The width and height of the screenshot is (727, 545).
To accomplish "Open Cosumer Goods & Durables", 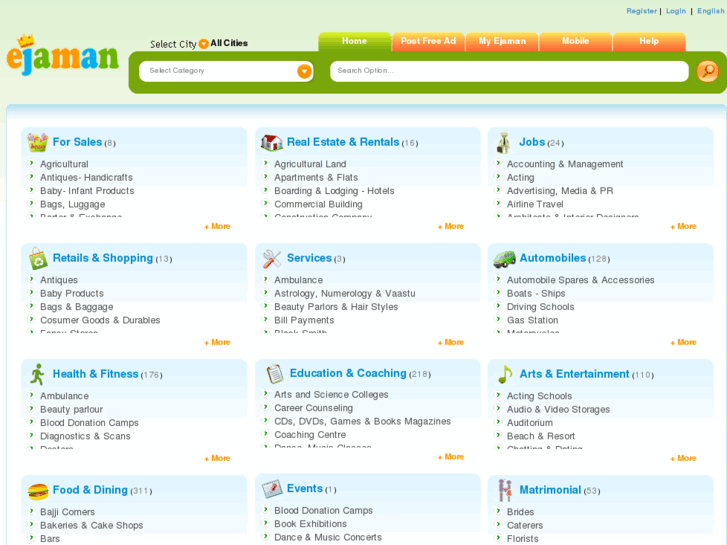I will point(100,321).
